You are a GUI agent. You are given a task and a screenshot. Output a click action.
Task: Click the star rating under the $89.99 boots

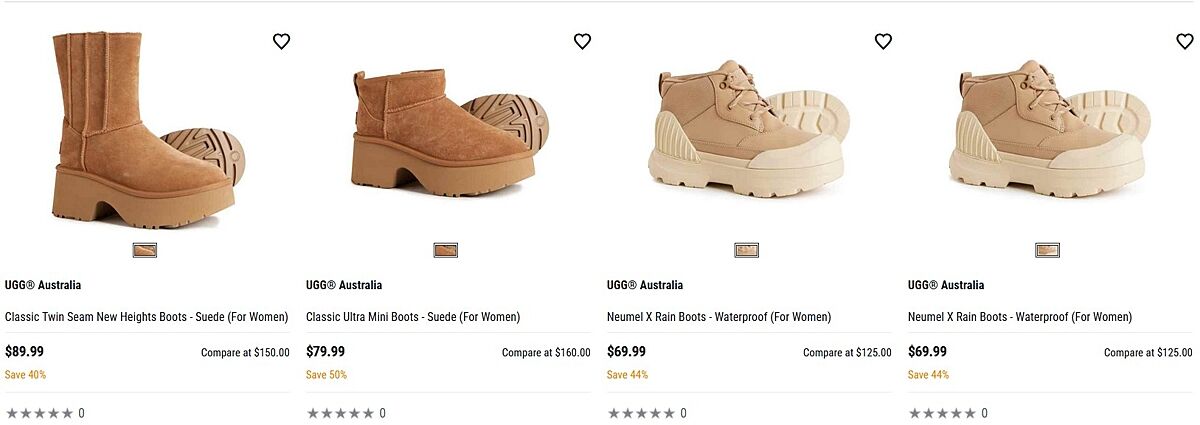point(40,413)
